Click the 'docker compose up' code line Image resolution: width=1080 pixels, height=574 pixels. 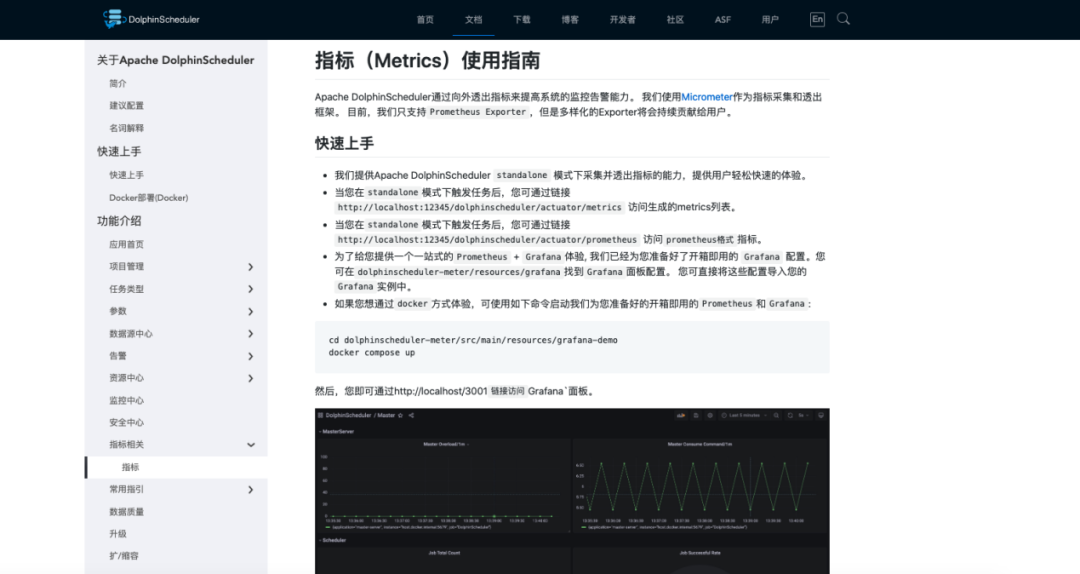[x=372, y=353]
